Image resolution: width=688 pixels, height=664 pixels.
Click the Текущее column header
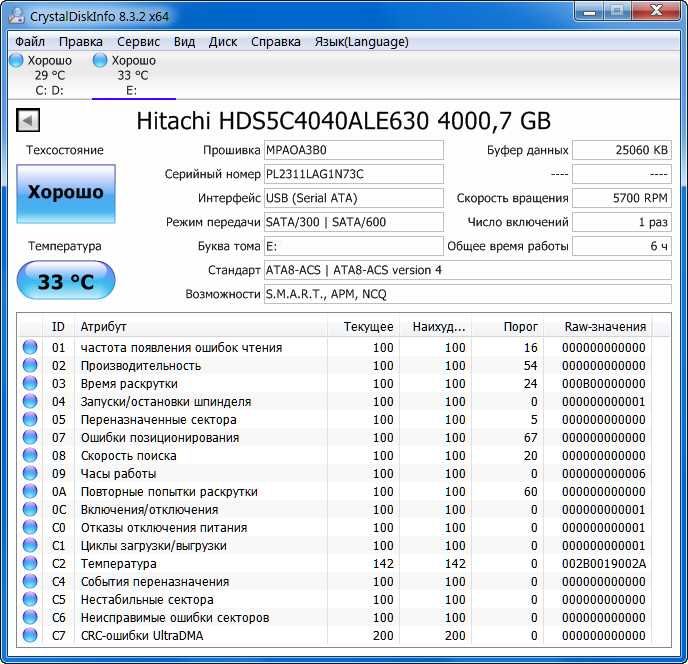pos(363,327)
